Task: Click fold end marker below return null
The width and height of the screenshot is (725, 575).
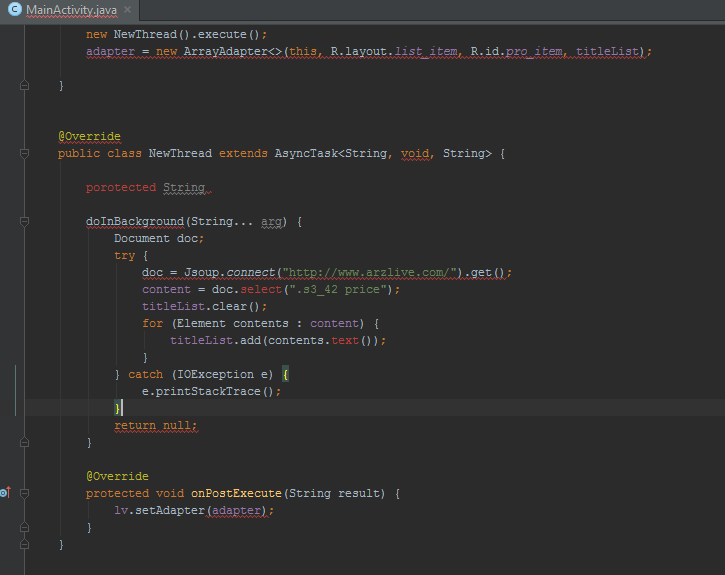Action: 24,442
